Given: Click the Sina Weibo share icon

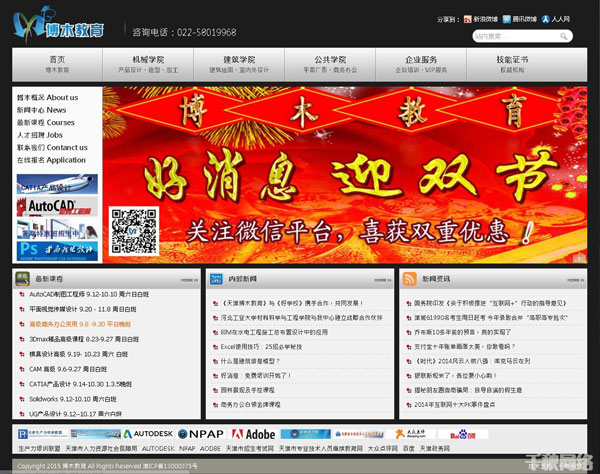Looking at the screenshot, I should (467, 19).
